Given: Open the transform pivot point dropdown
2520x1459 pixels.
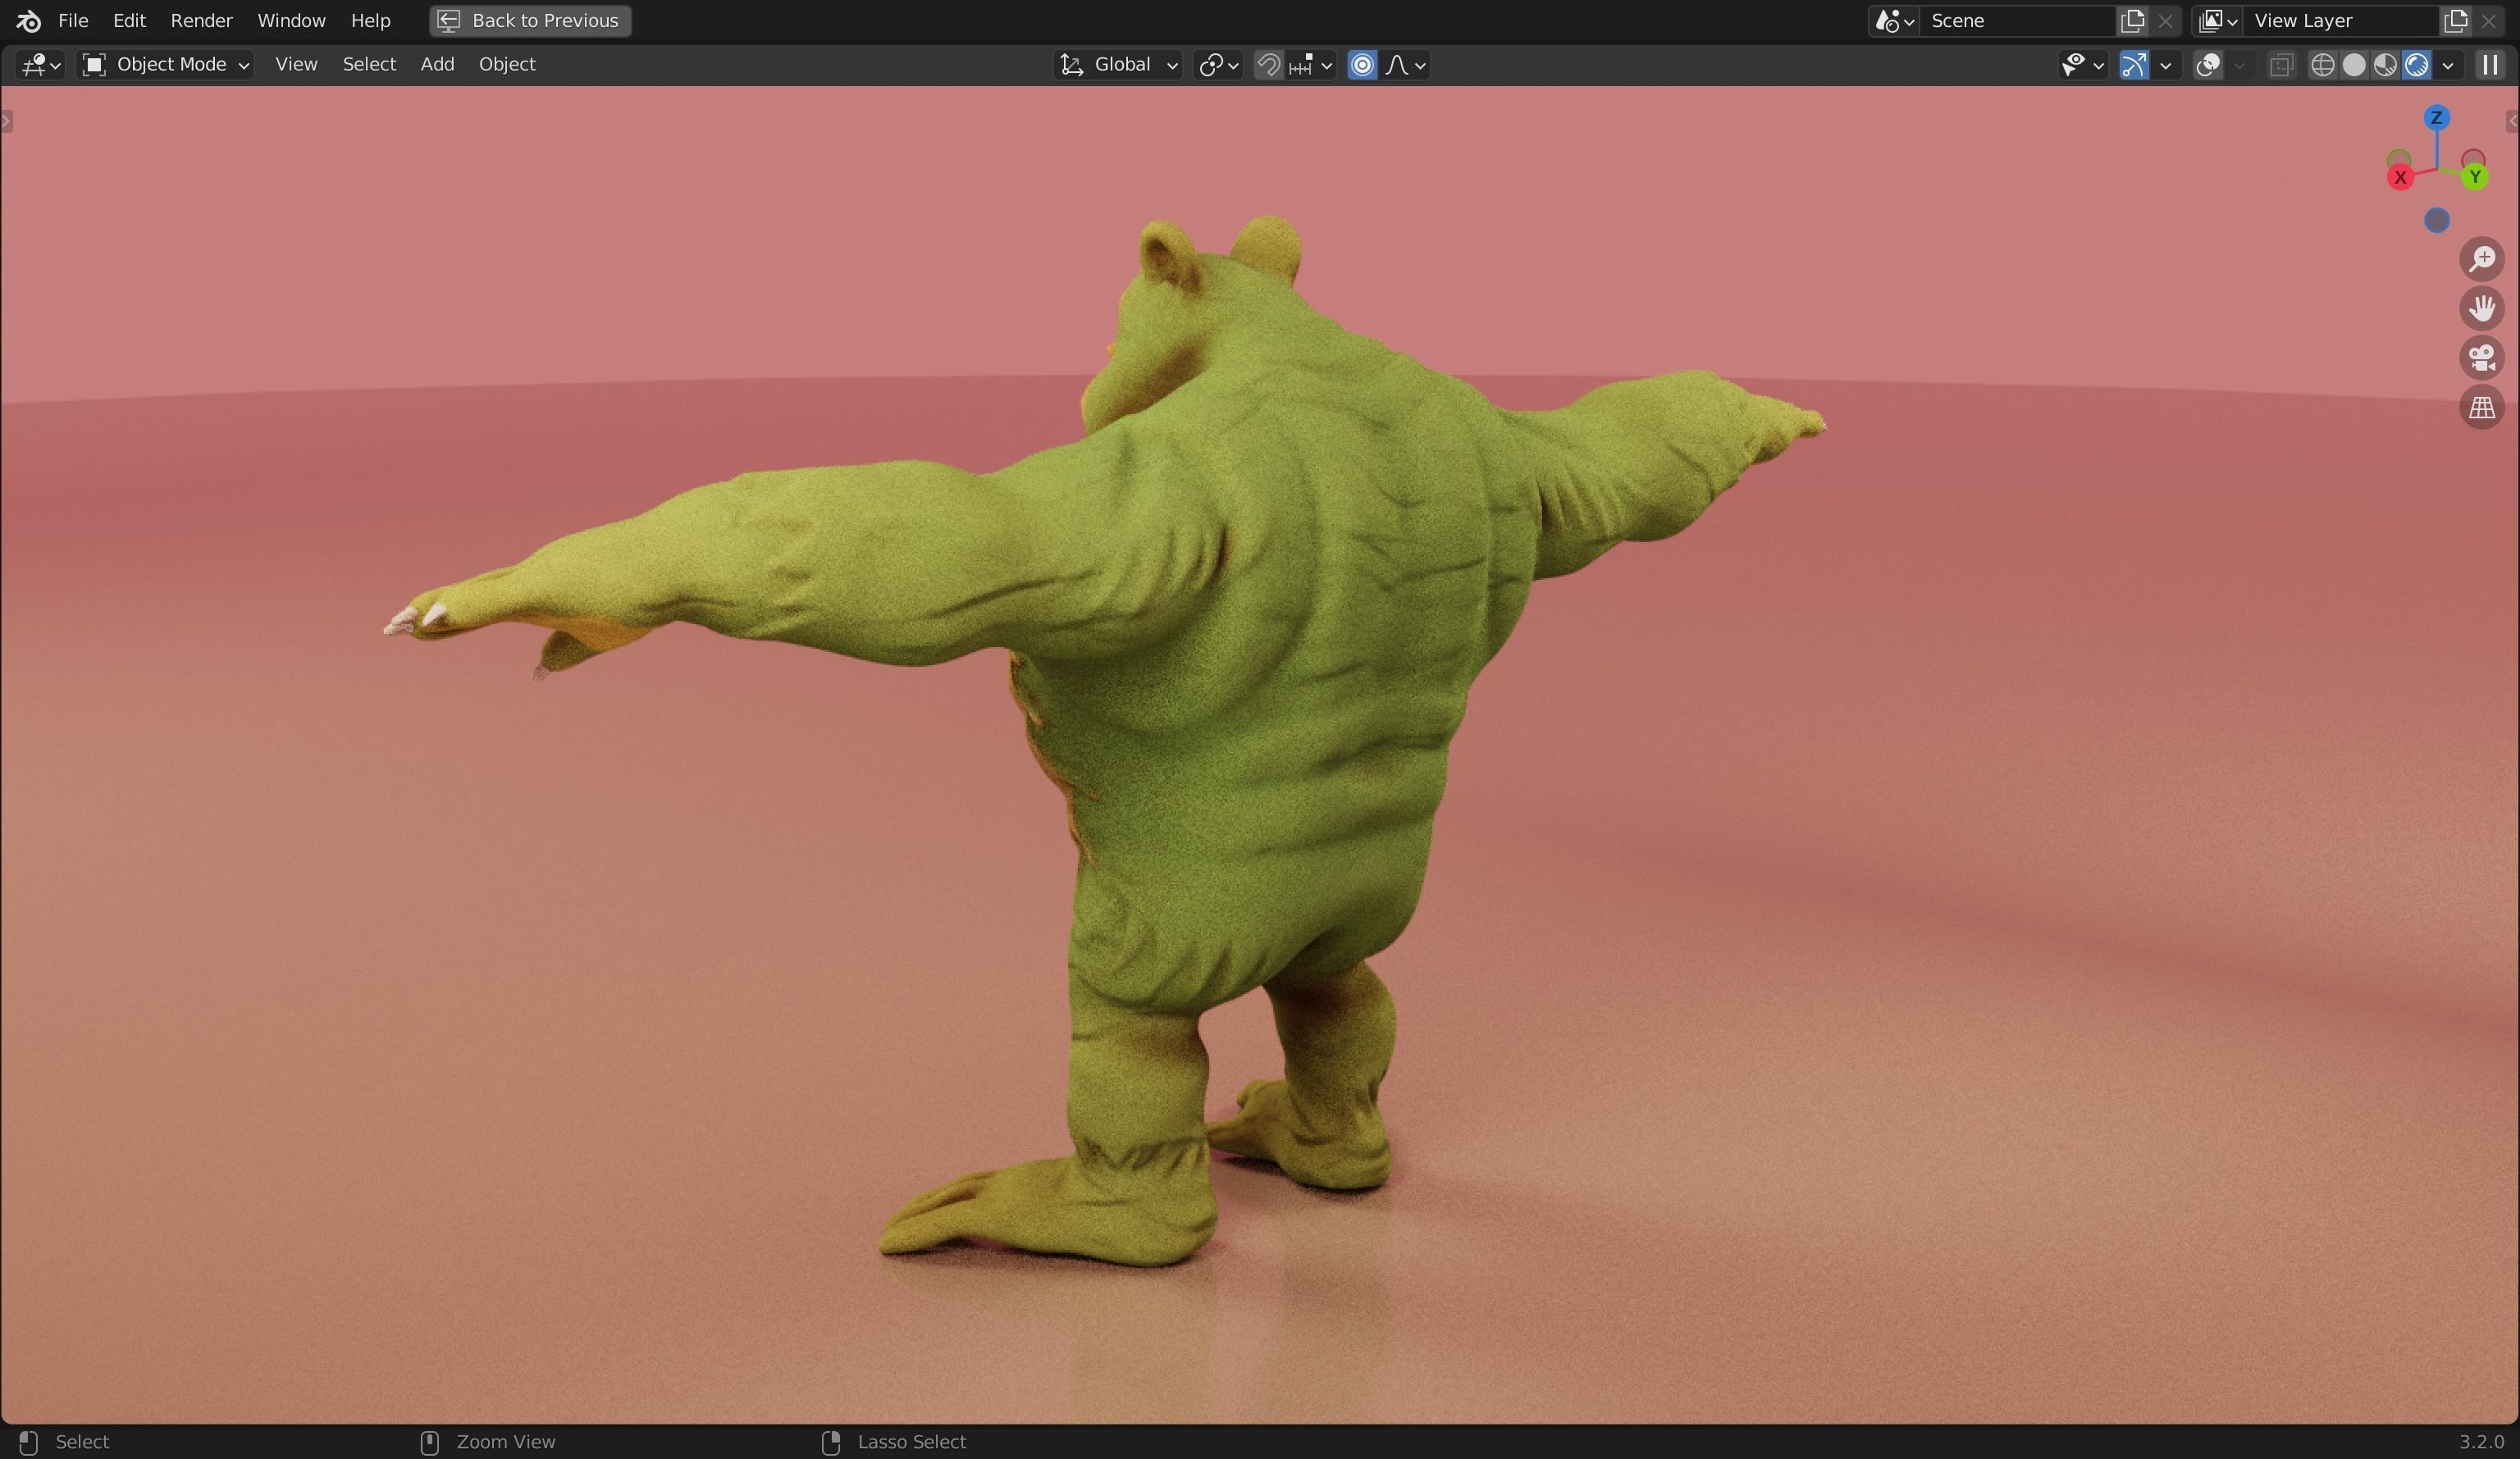Looking at the screenshot, I should [x=1218, y=65].
